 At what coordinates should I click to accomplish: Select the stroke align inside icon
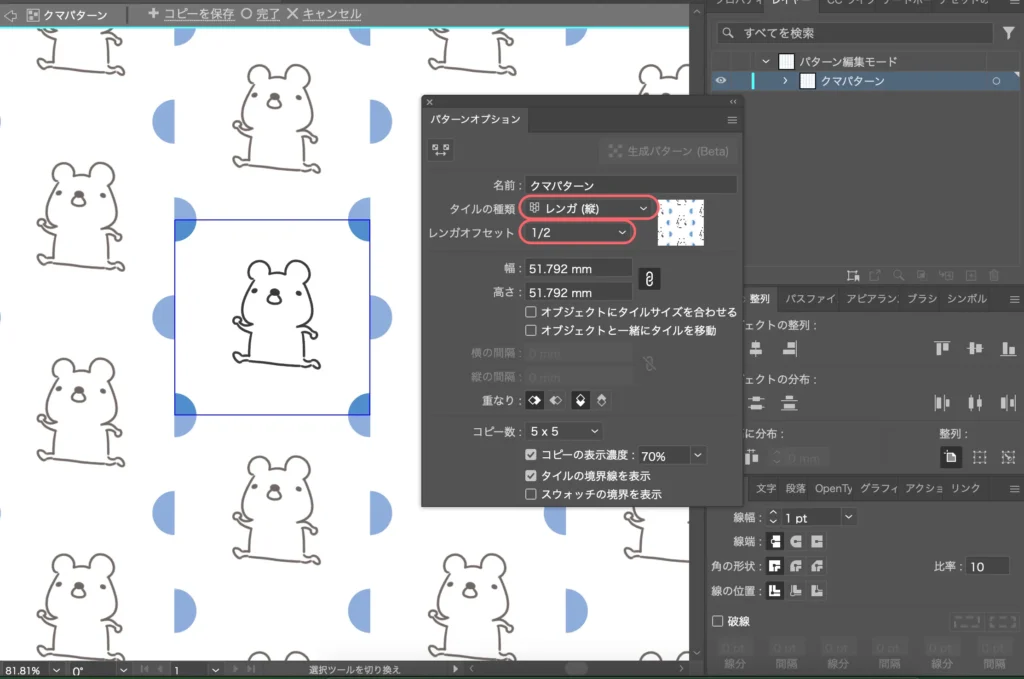click(796, 590)
